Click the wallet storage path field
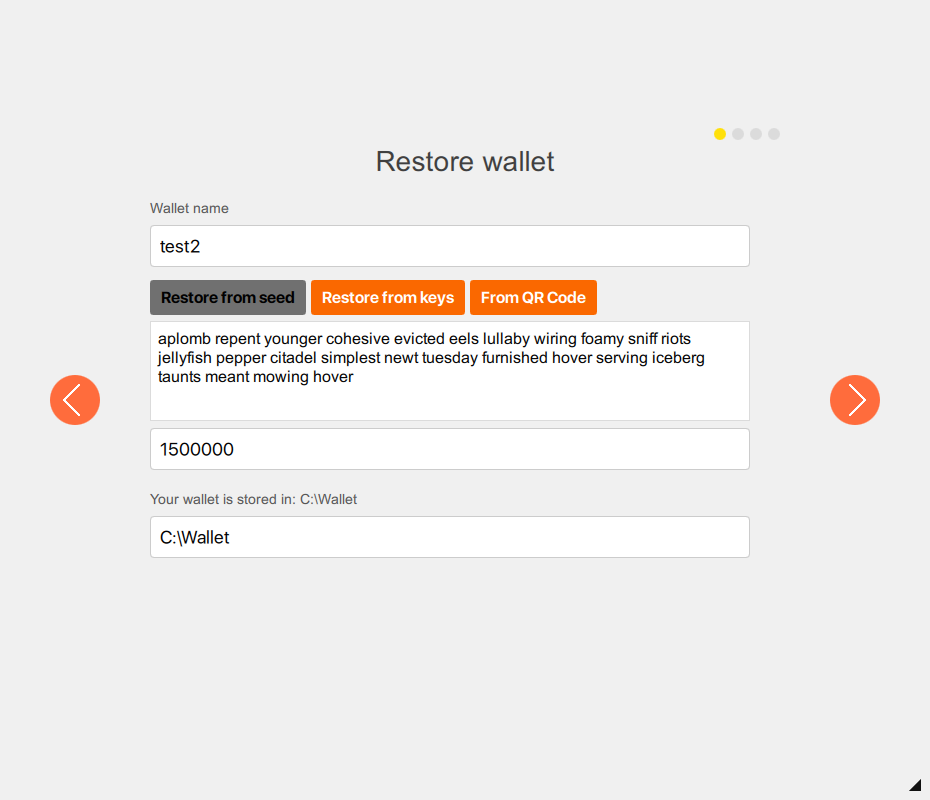This screenshot has height=800, width=930. pos(449,537)
